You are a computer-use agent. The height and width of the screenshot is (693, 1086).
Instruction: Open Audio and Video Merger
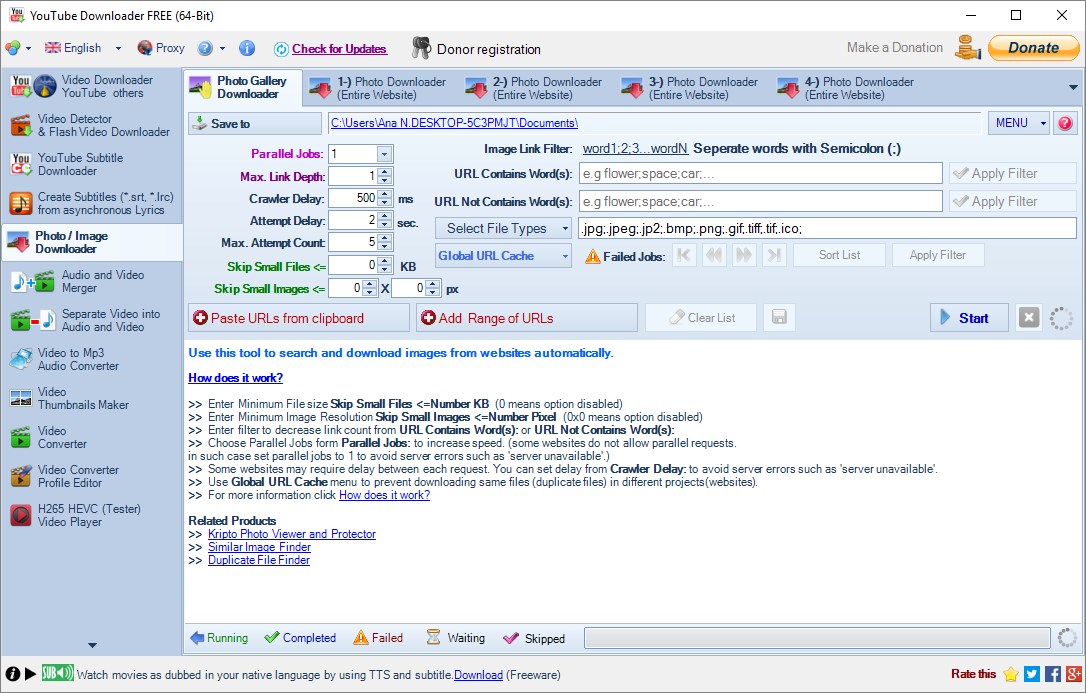click(91, 281)
